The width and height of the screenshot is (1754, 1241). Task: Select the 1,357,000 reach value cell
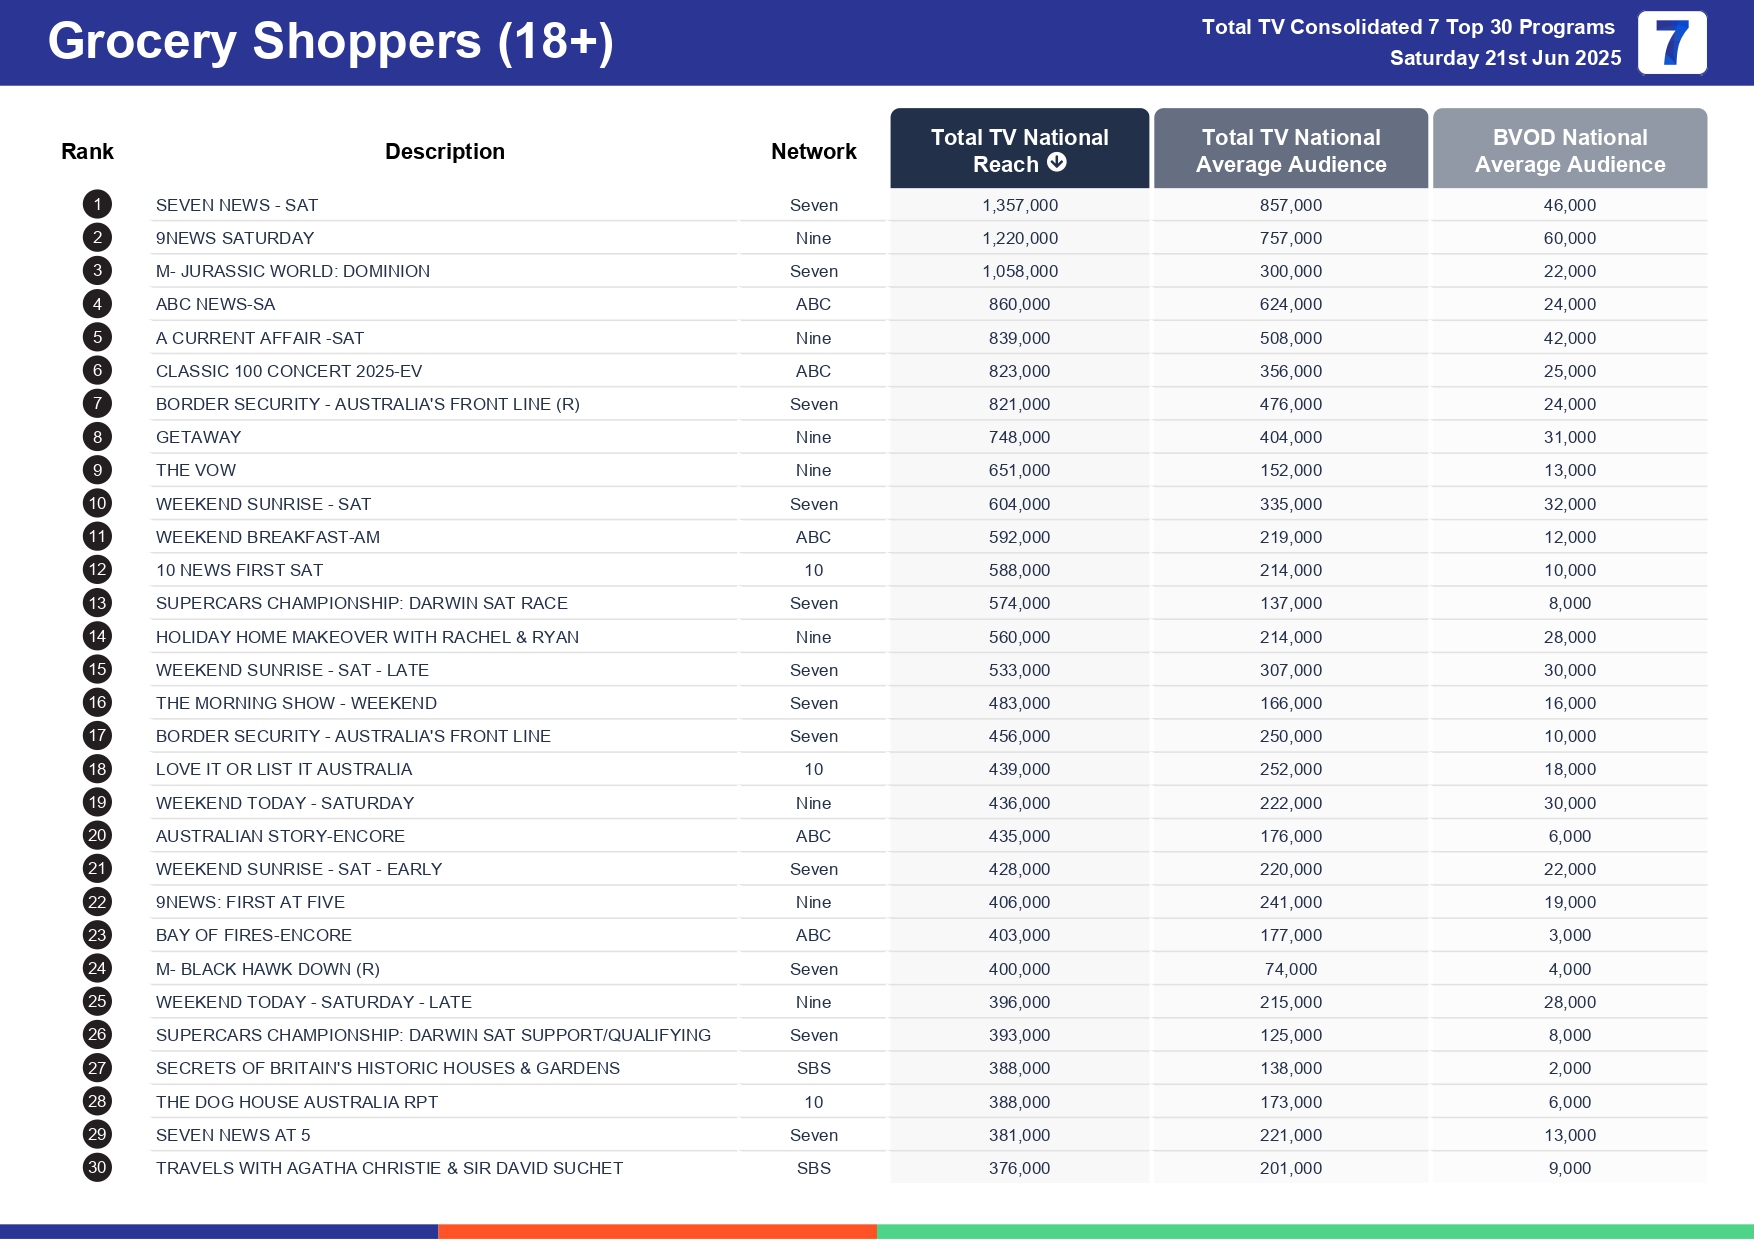(x=1019, y=205)
